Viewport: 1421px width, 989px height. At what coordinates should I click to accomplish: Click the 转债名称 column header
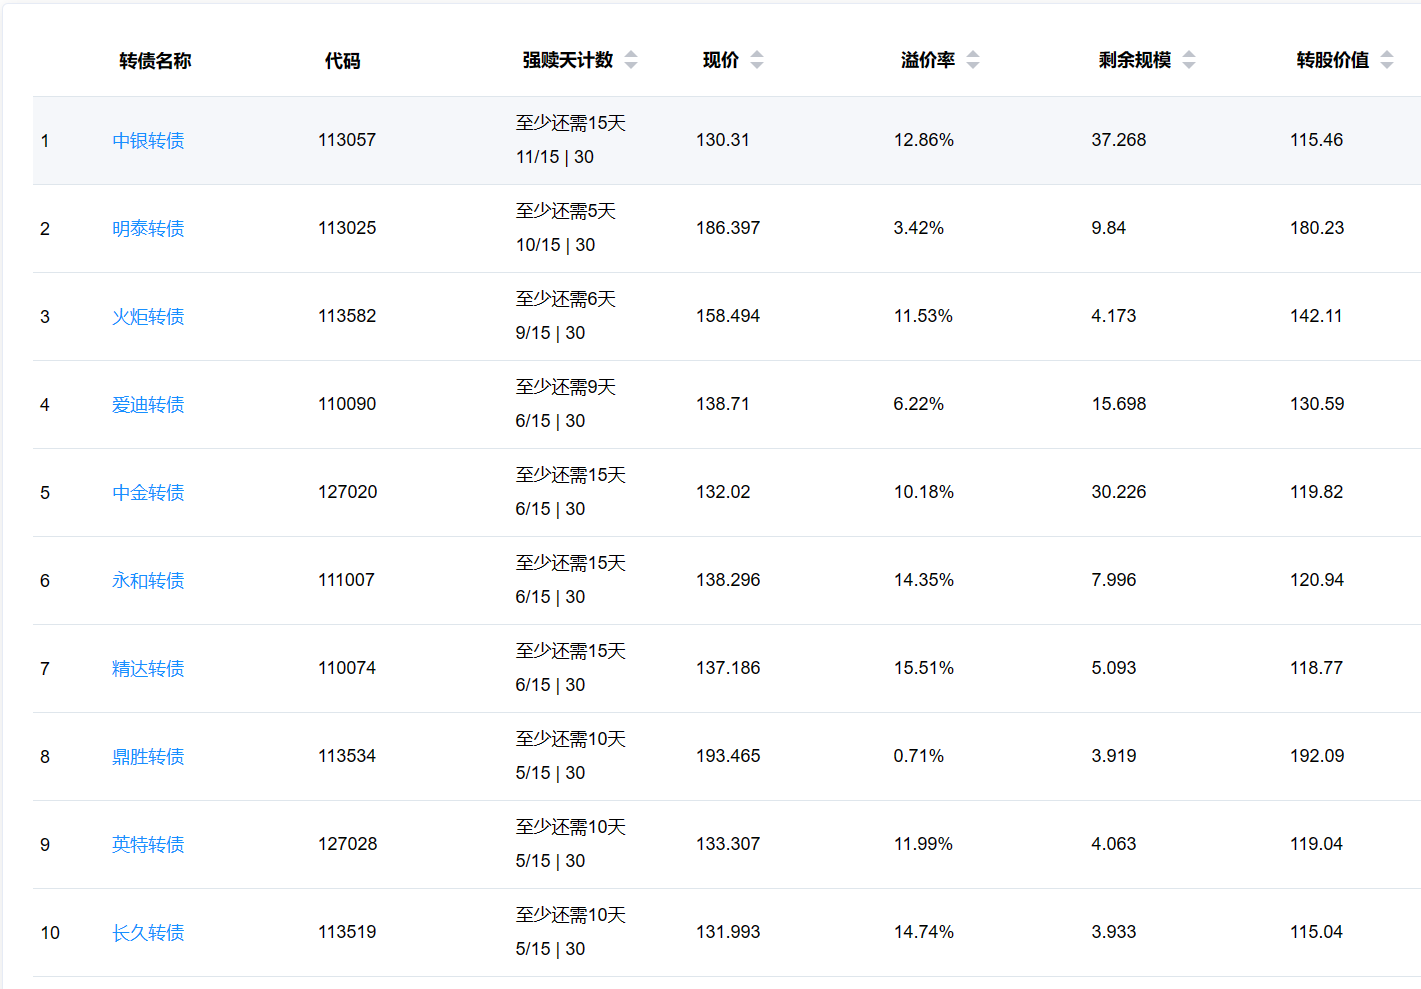(155, 61)
